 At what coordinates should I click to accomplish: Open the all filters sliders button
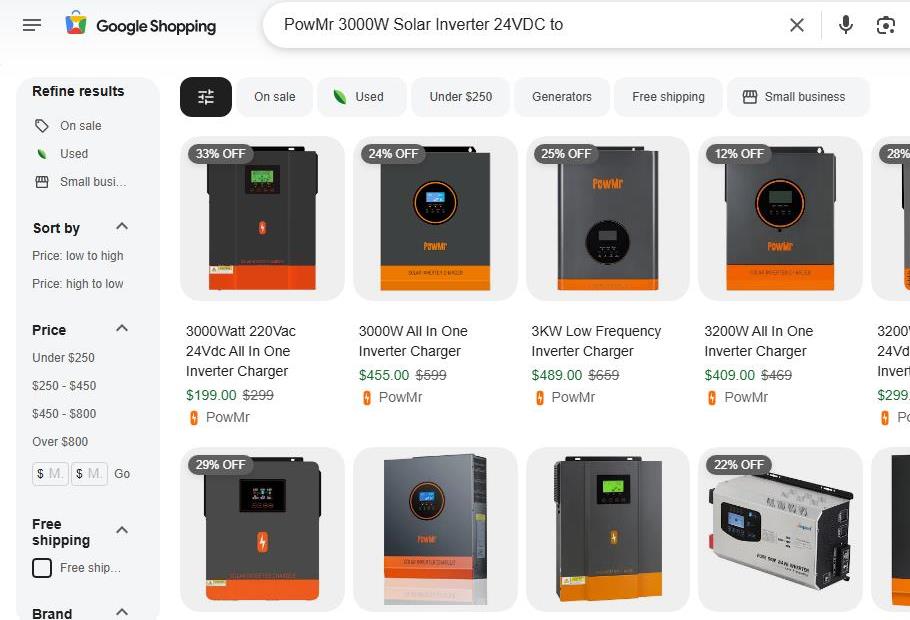tap(206, 97)
